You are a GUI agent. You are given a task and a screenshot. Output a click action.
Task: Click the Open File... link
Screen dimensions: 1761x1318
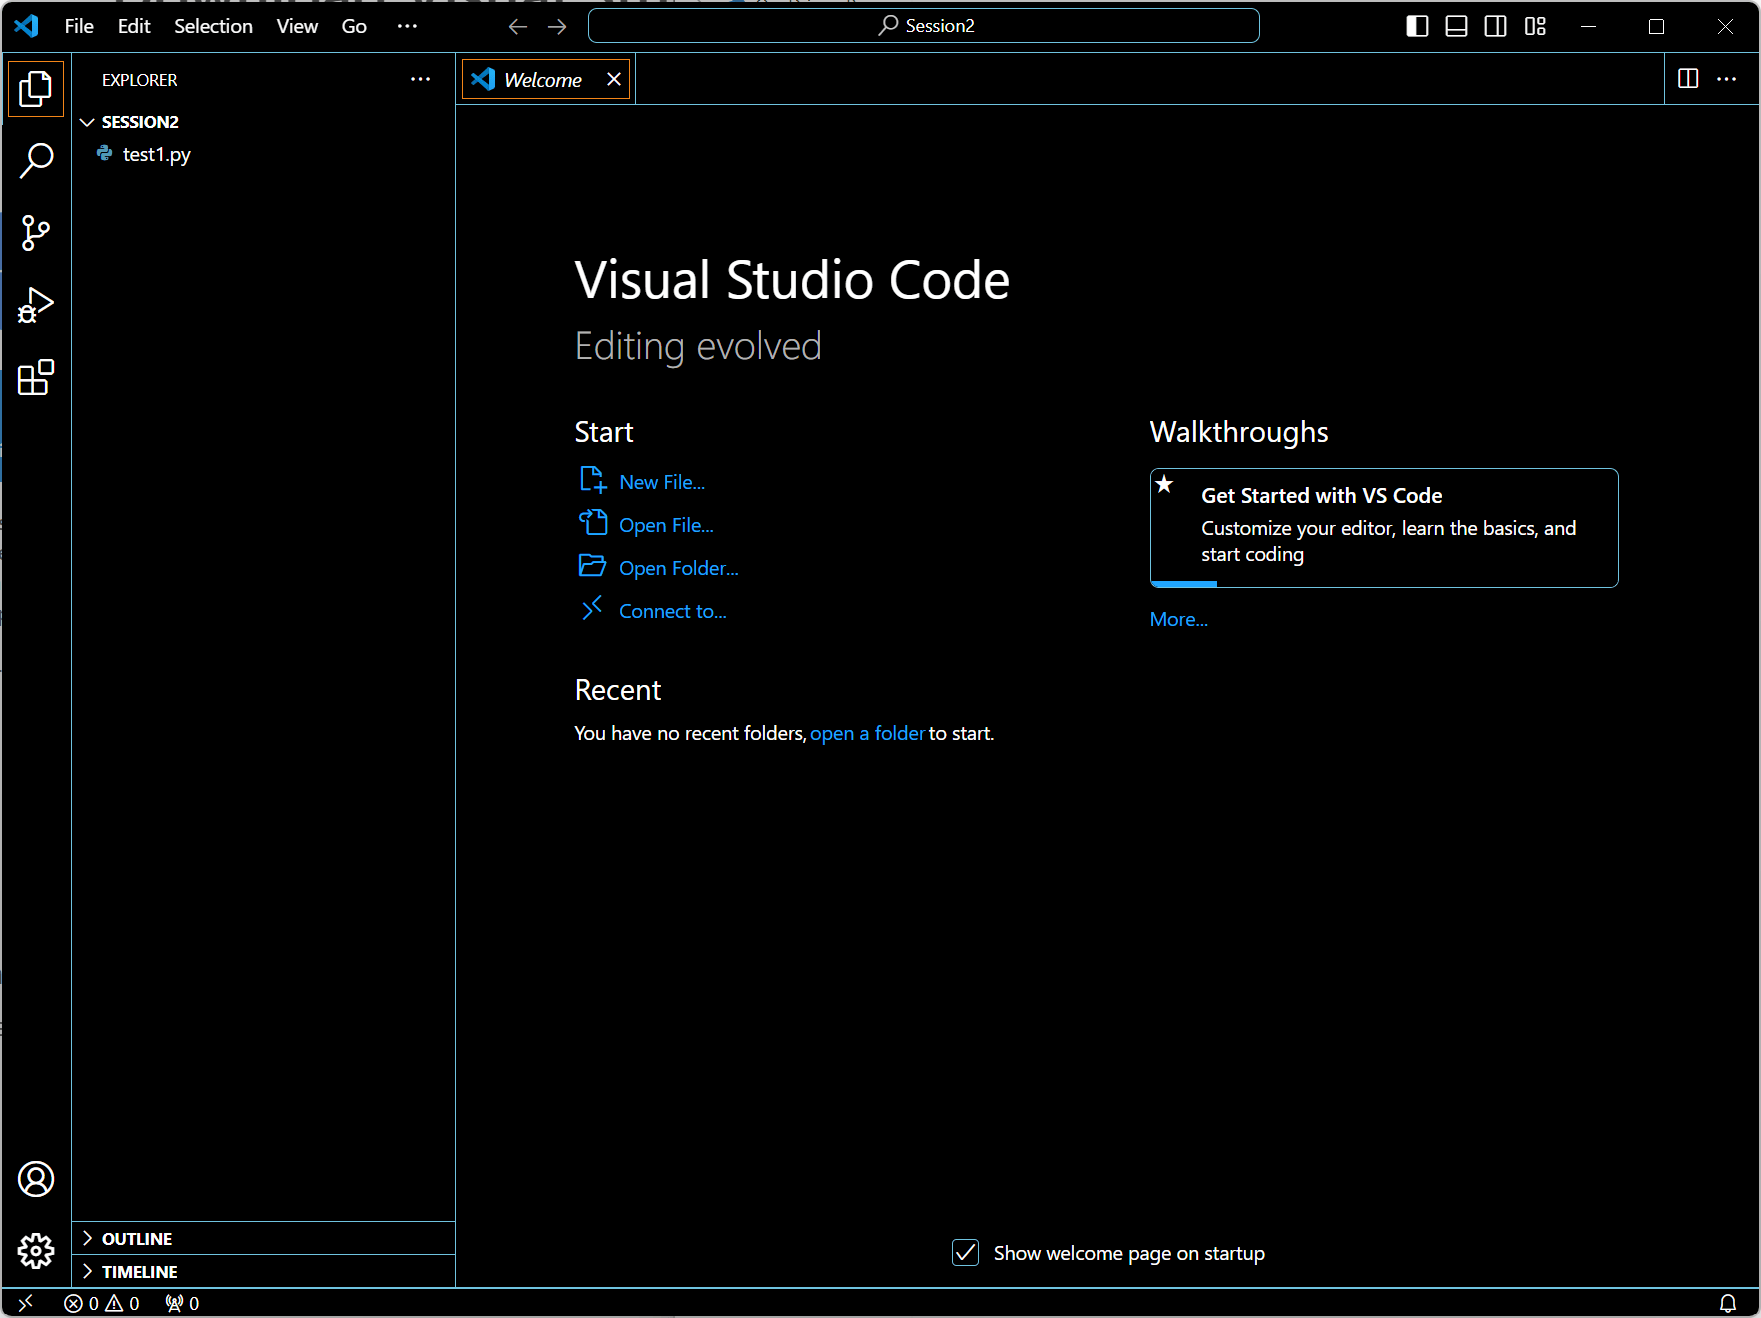tap(666, 525)
